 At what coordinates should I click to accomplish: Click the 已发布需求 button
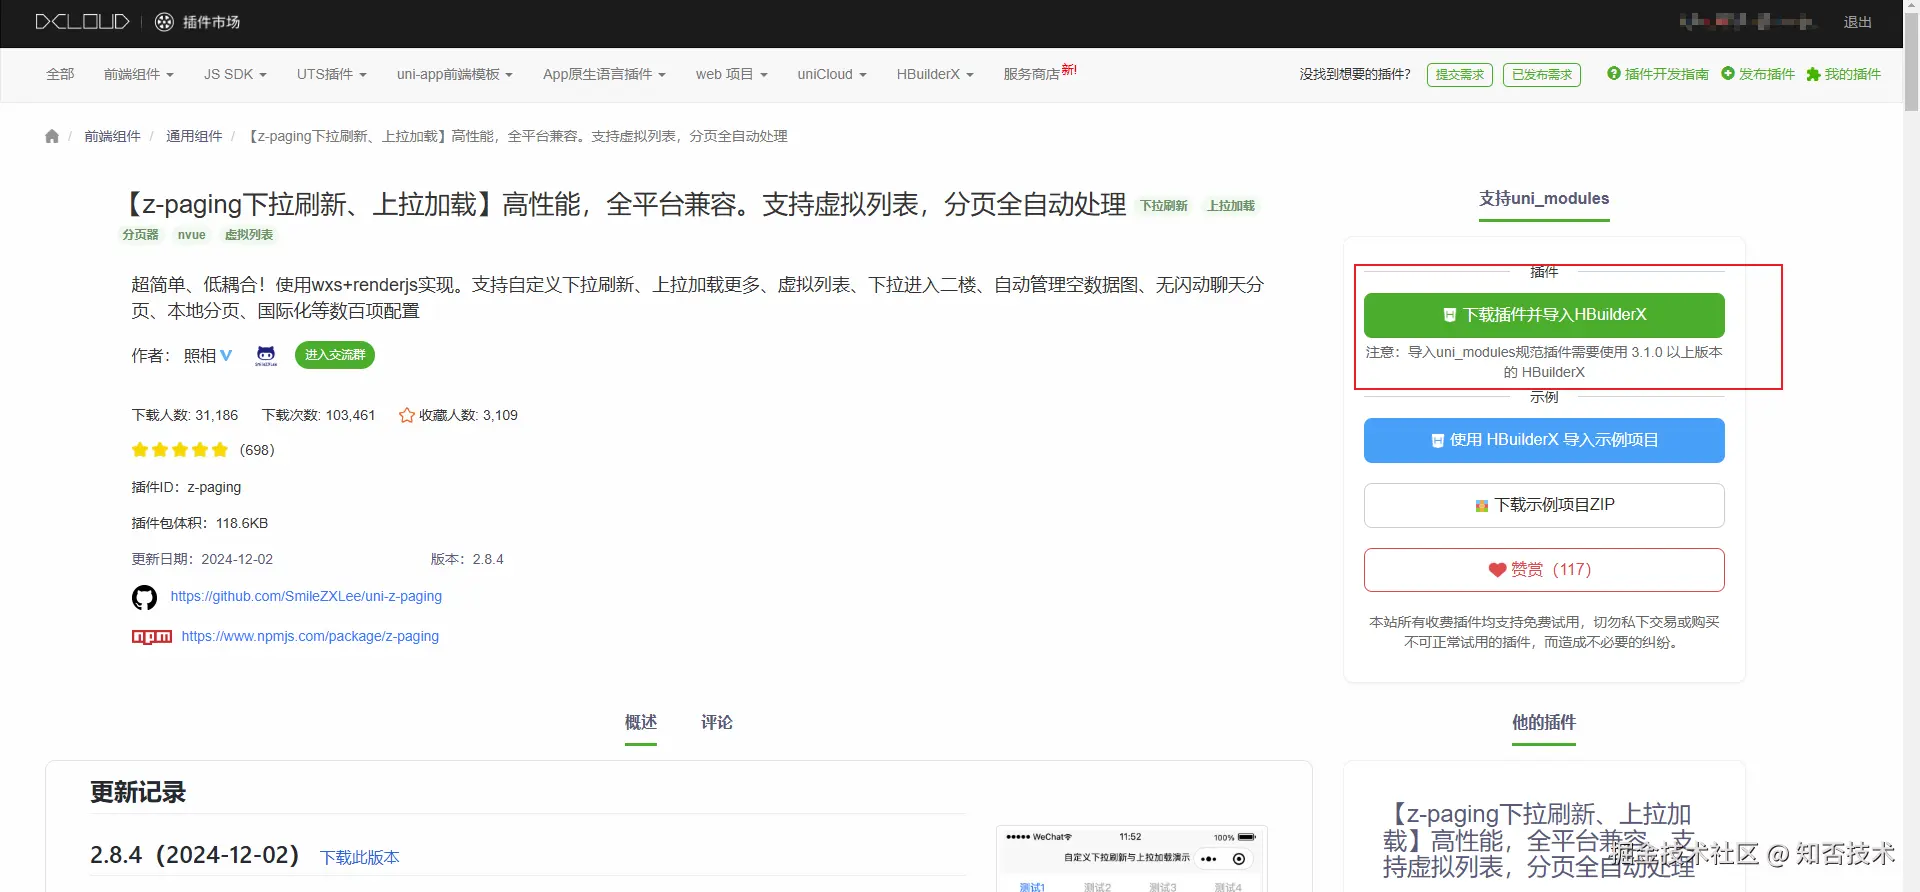[x=1542, y=75]
